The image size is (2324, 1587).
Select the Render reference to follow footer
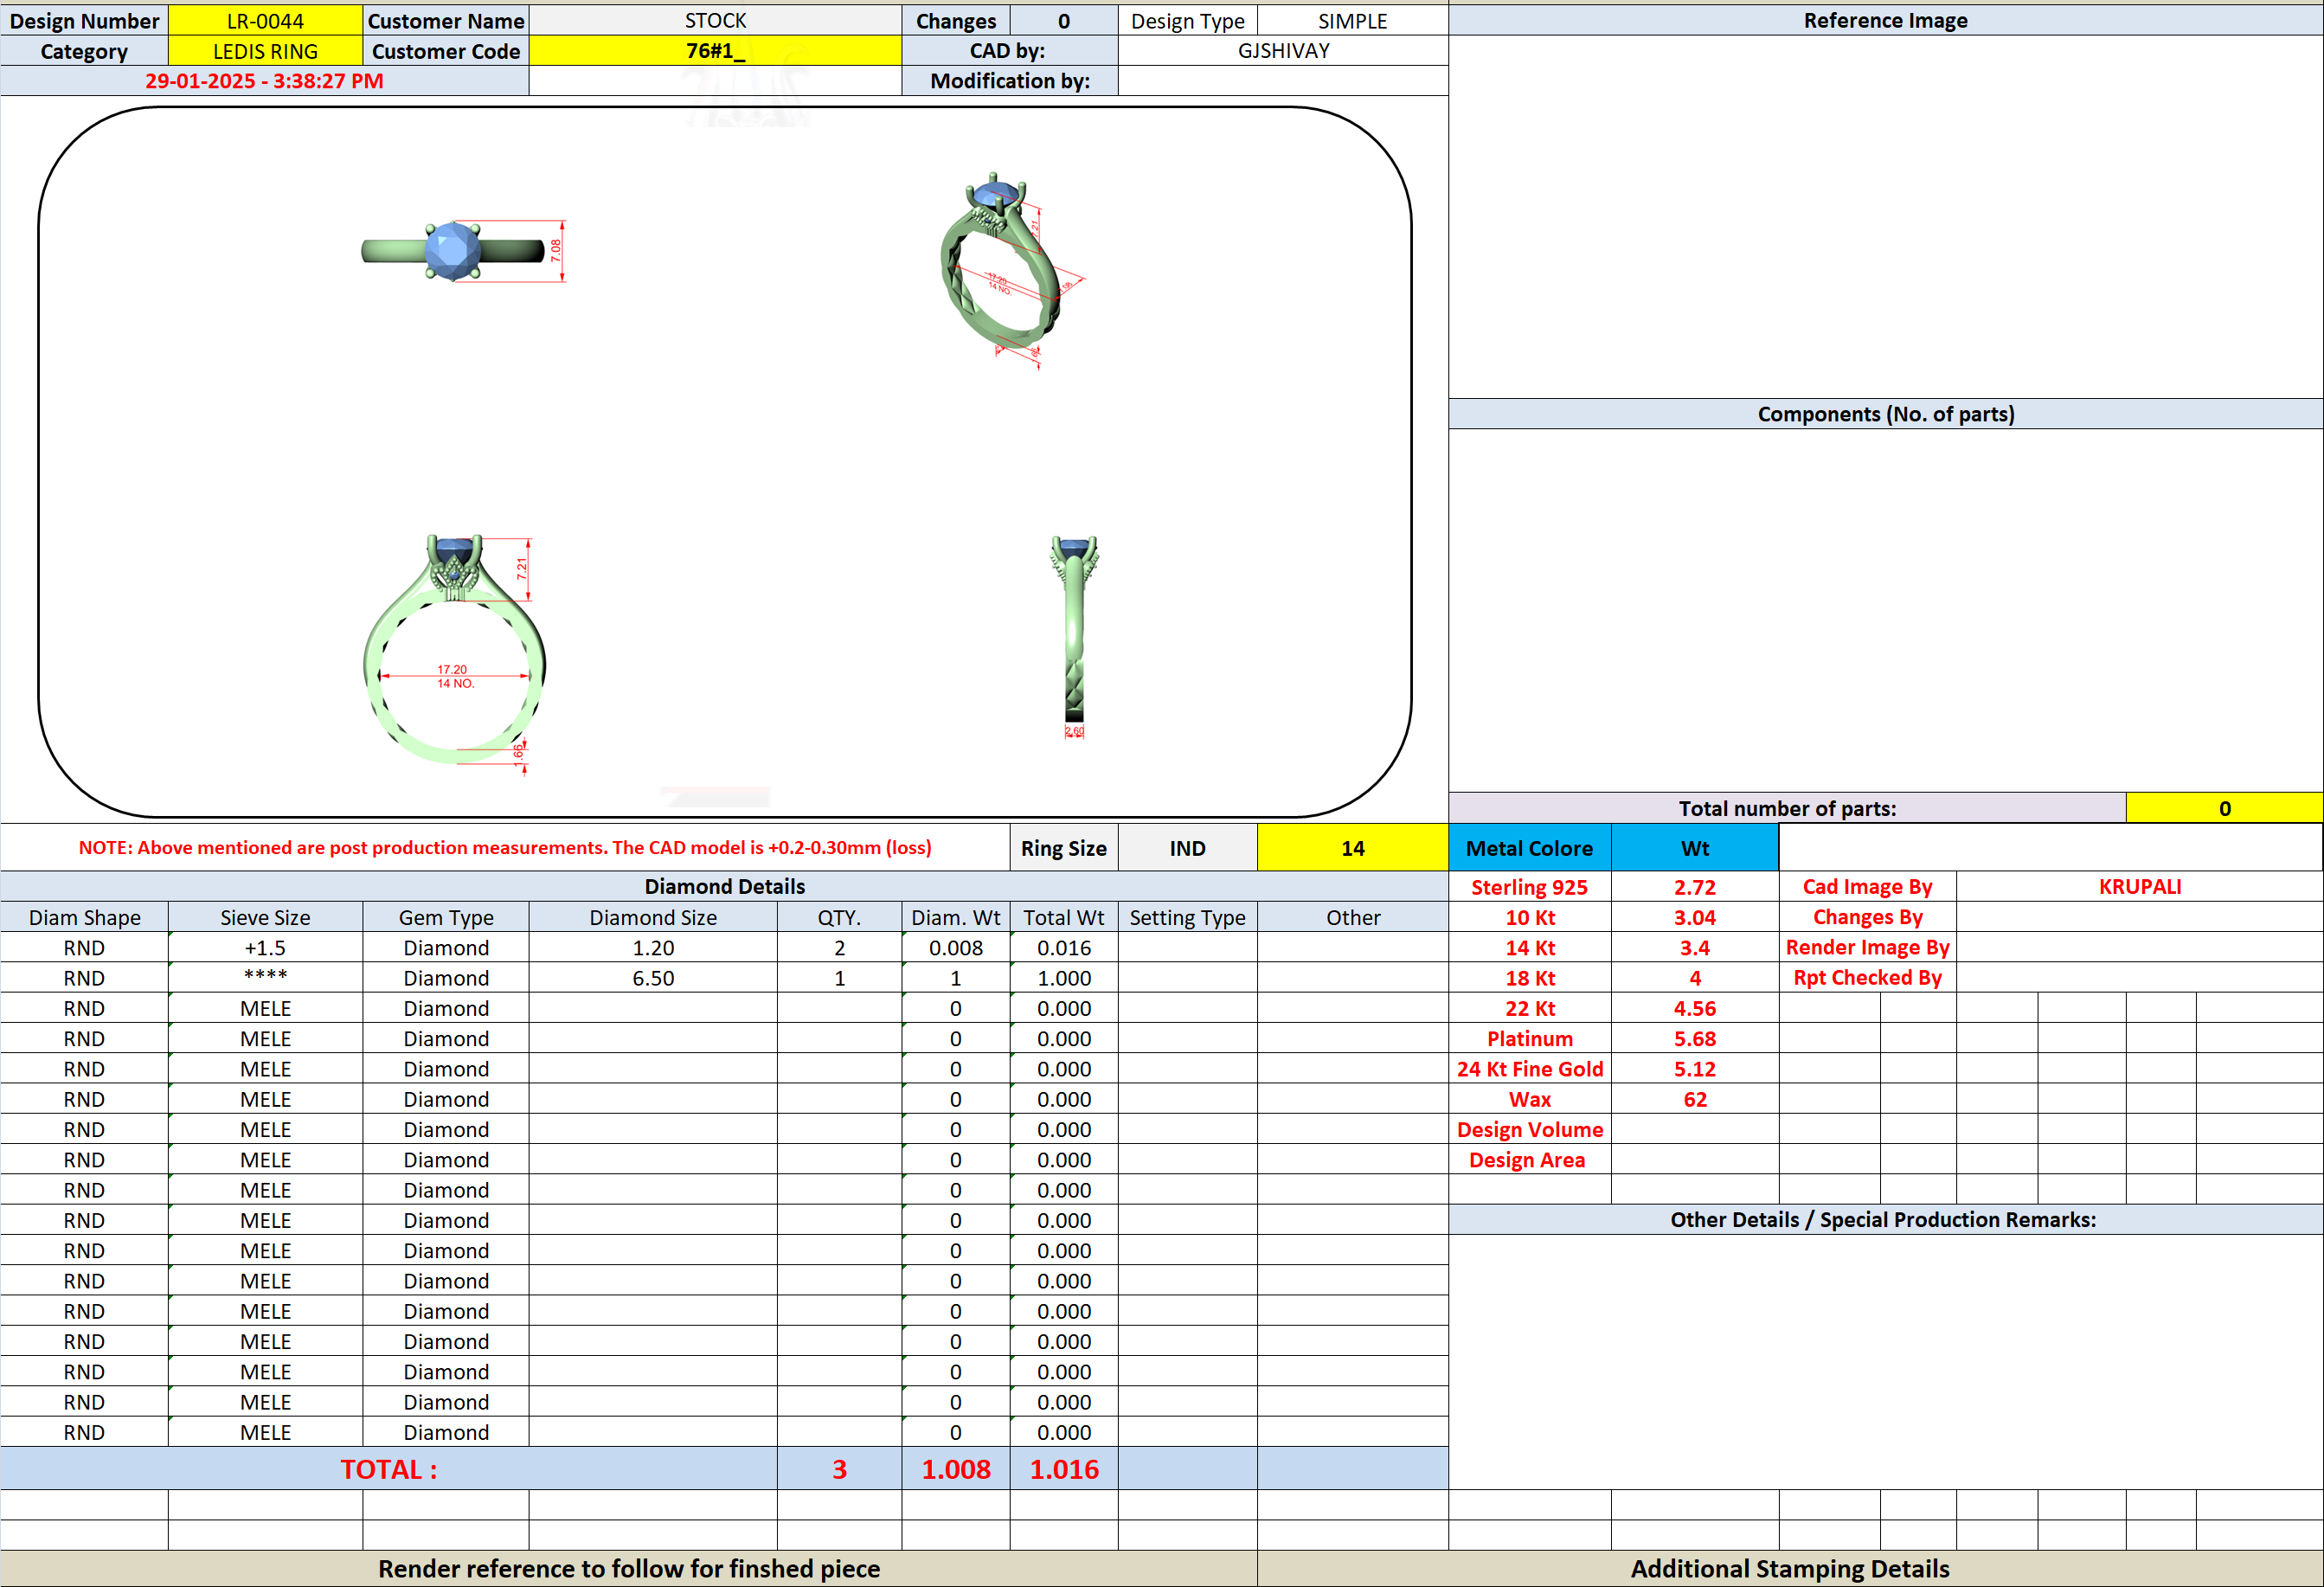coord(629,1568)
